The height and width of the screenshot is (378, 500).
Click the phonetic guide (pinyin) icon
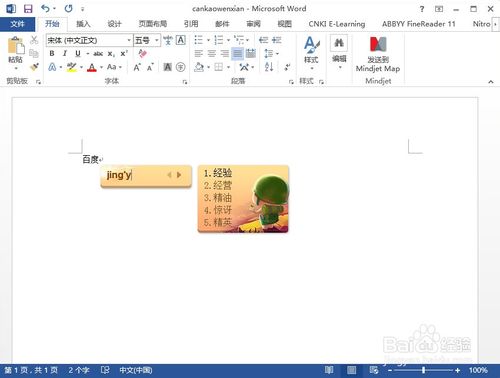168,40
